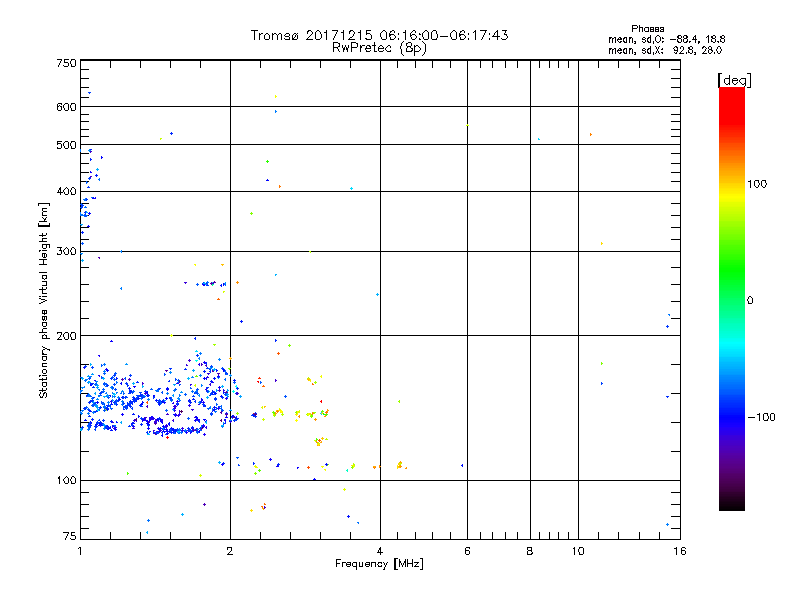Click the 'Phases' header text

tap(647, 29)
